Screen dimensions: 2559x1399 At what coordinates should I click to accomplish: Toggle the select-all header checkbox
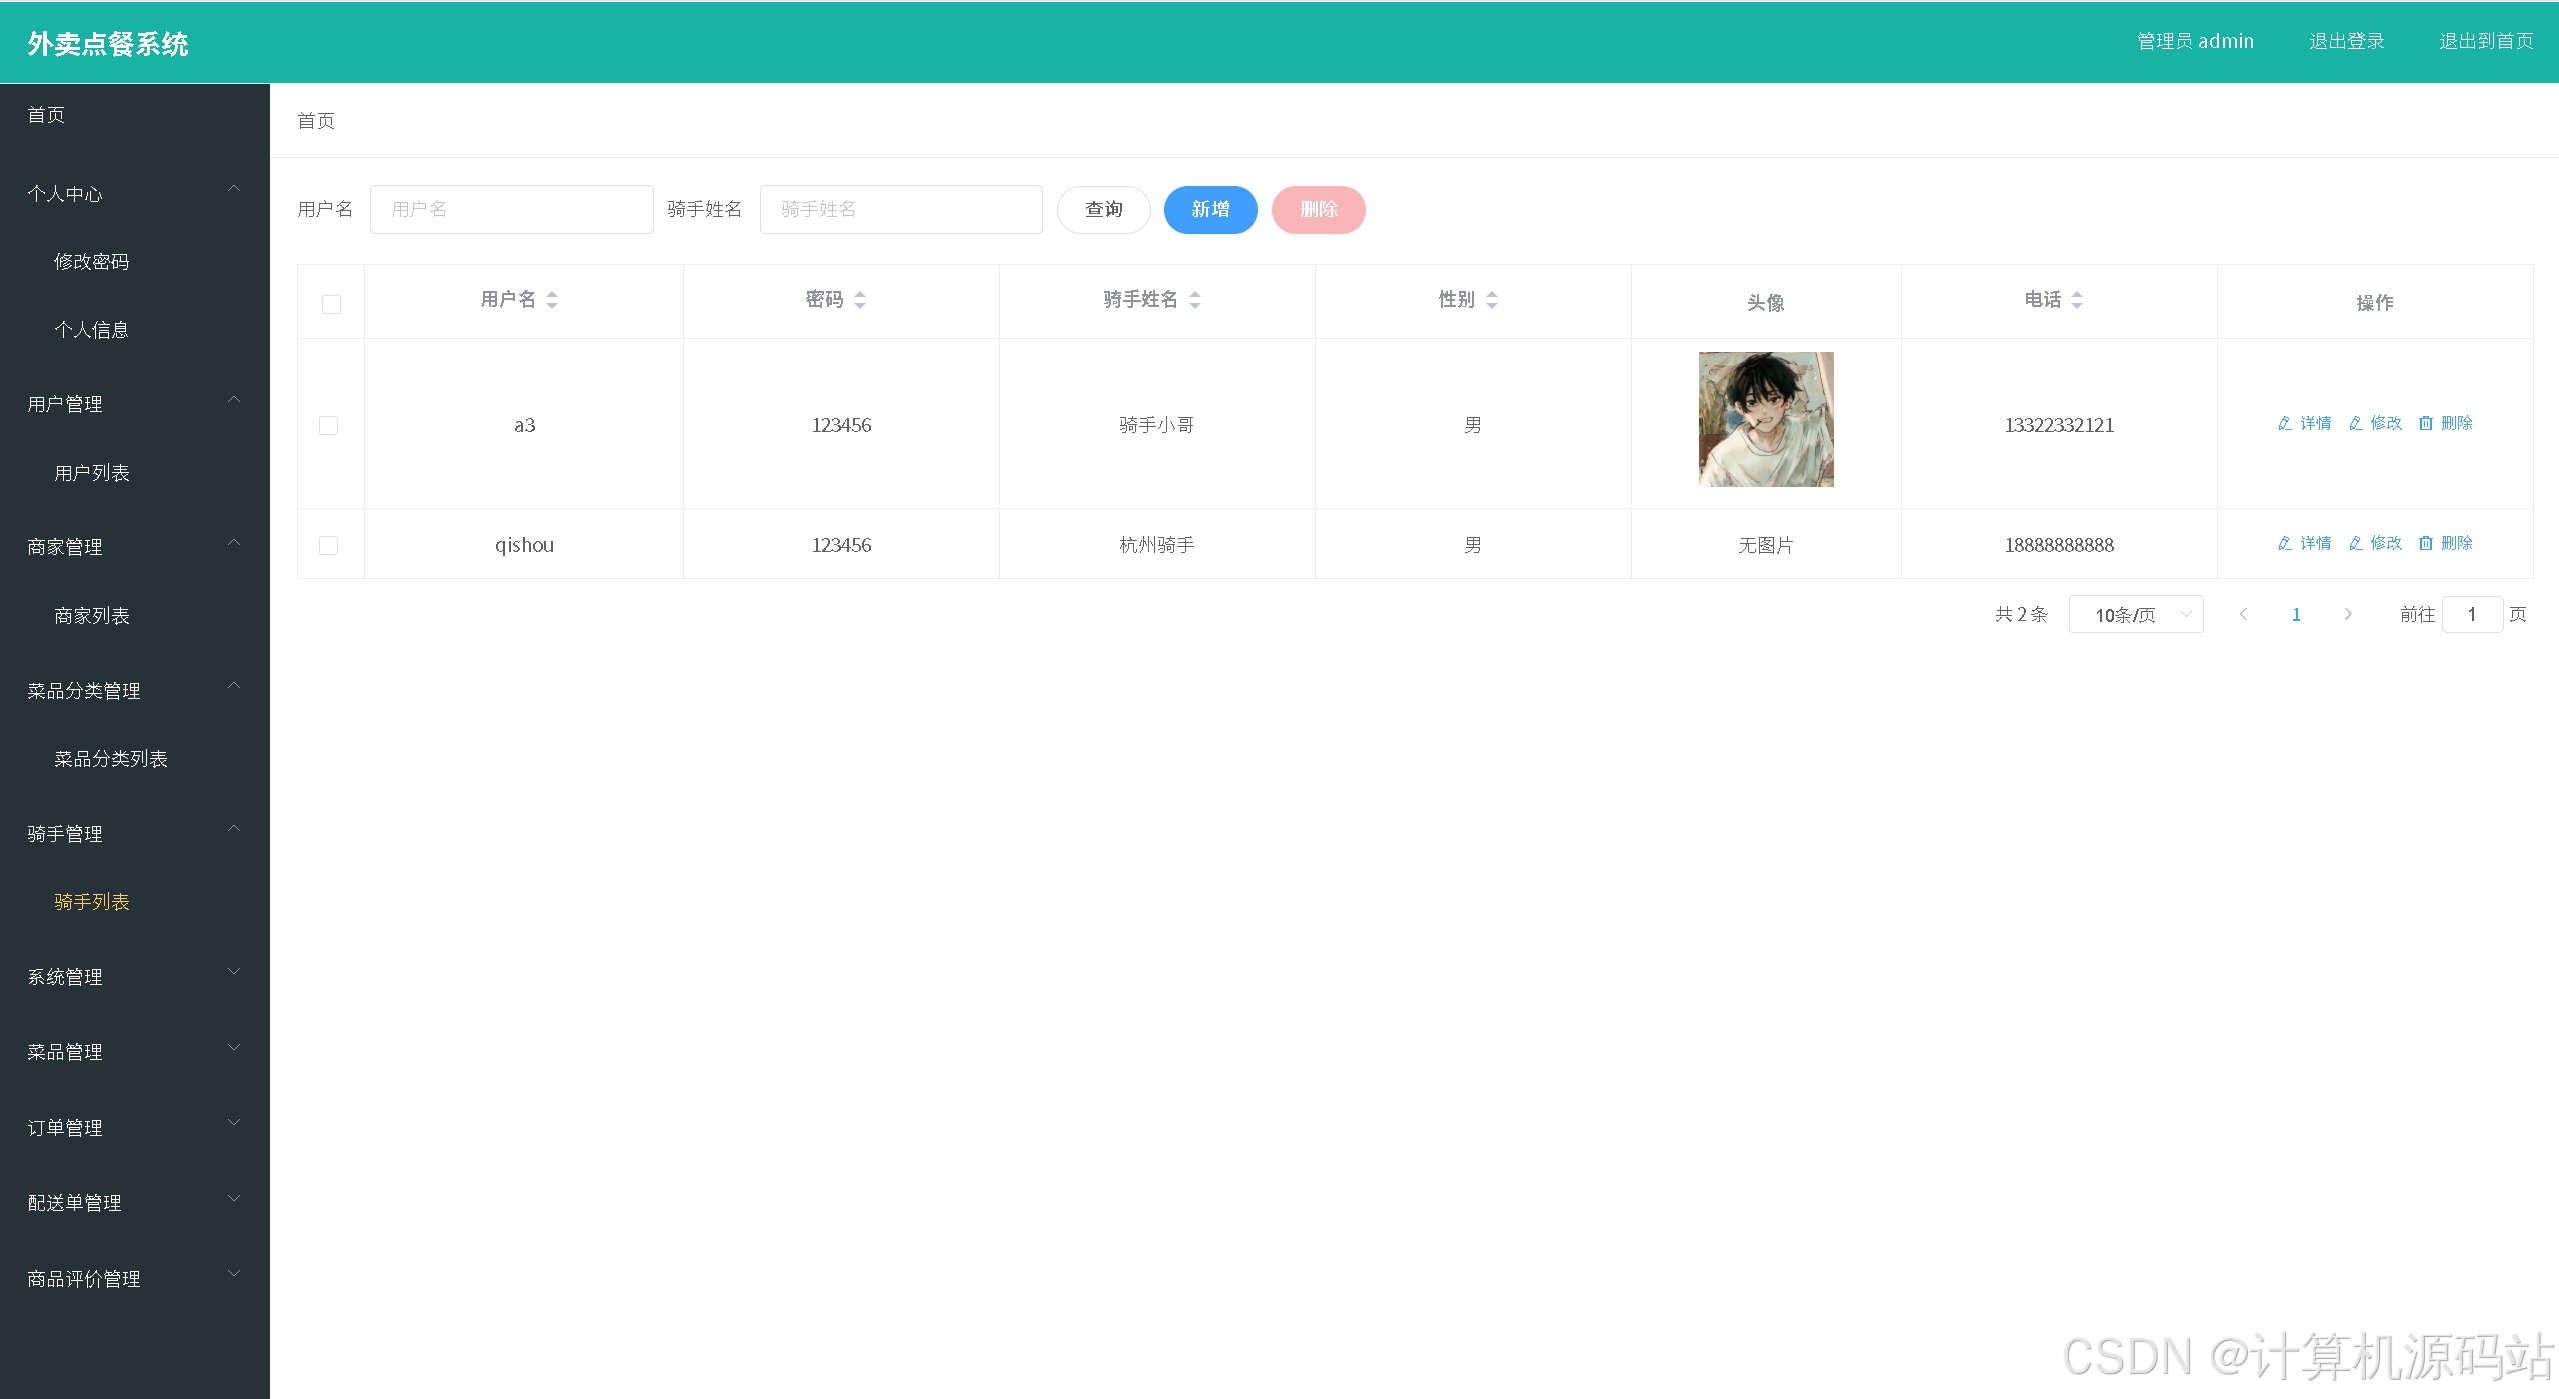pyautogui.click(x=331, y=304)
